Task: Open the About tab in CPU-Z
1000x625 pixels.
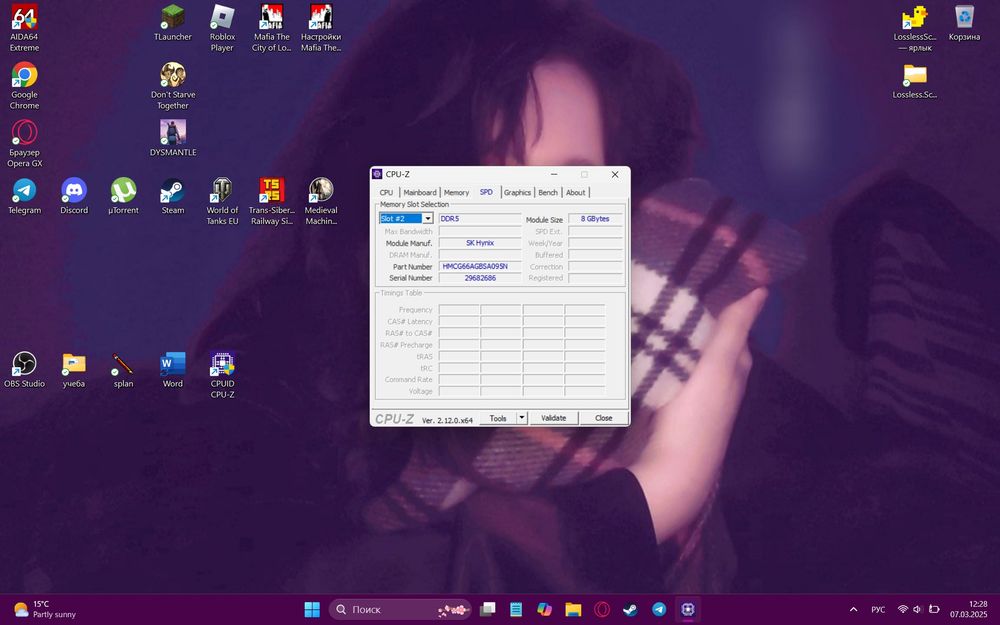Action: pyautogui.click(x=575, y=193)
